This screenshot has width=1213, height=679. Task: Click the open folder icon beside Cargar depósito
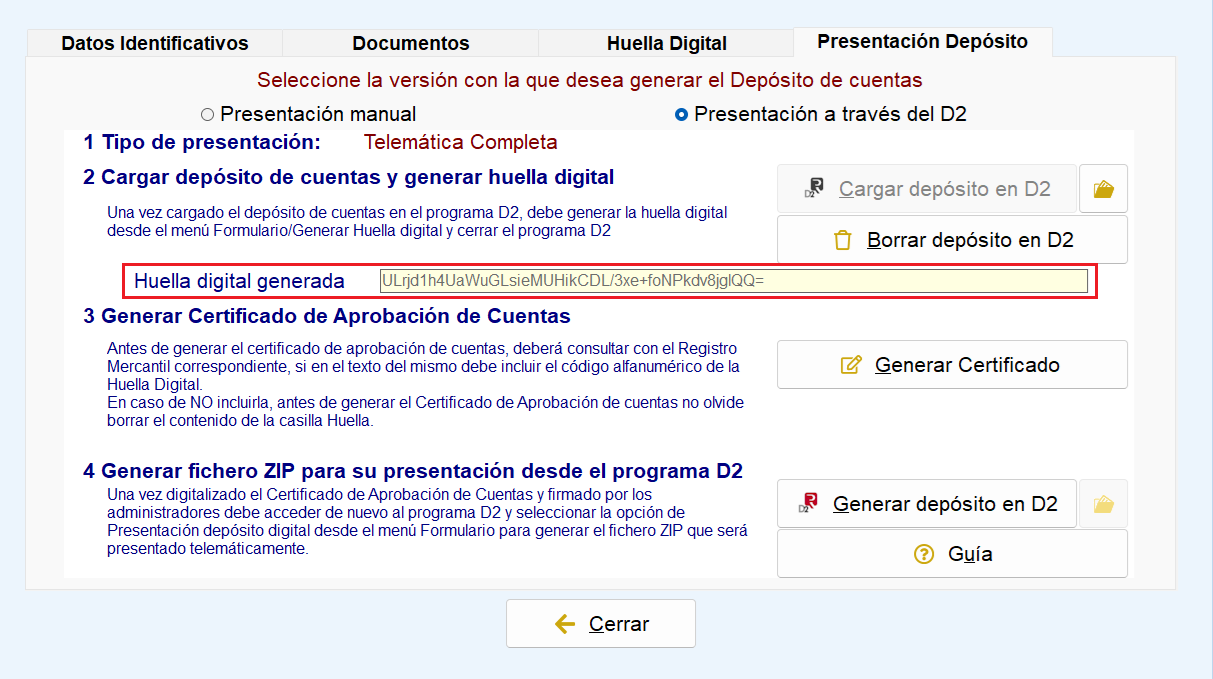pyautogui.click(x=1103, y=189)
